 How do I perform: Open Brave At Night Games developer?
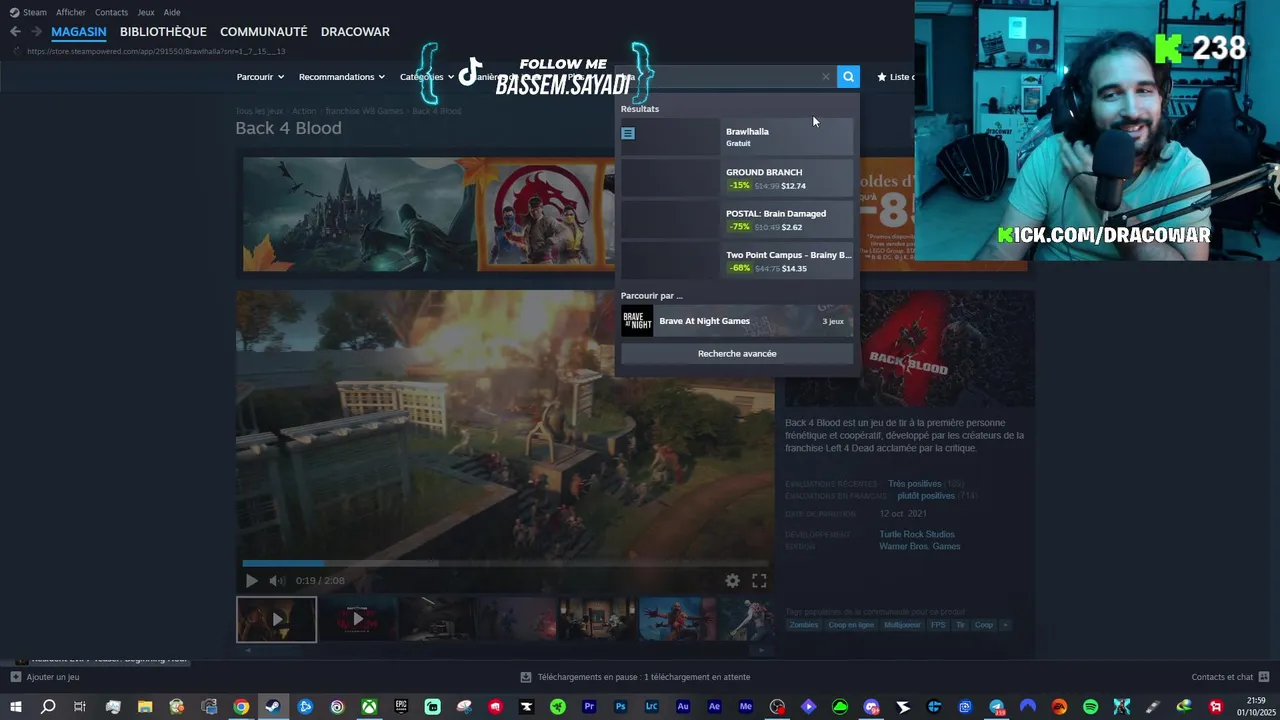737,321
